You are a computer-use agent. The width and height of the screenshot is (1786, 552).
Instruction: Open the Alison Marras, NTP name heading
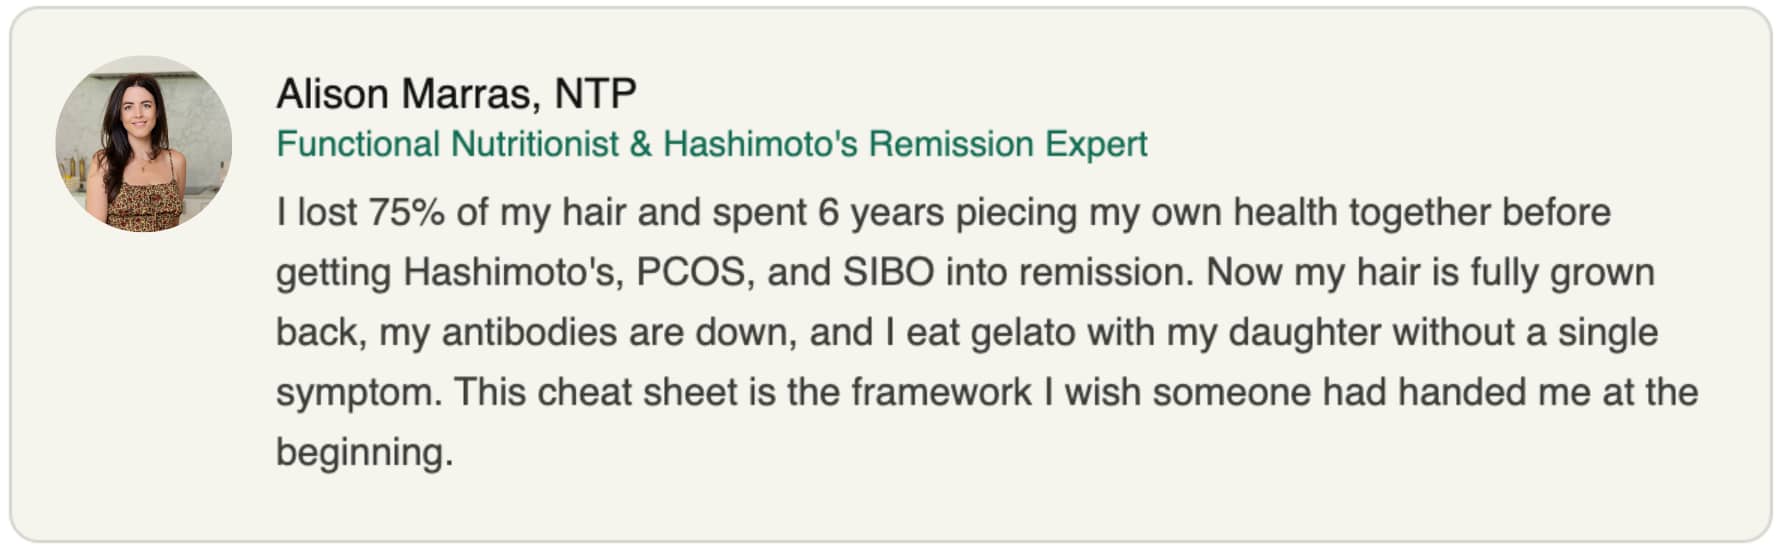coord(456,94)
